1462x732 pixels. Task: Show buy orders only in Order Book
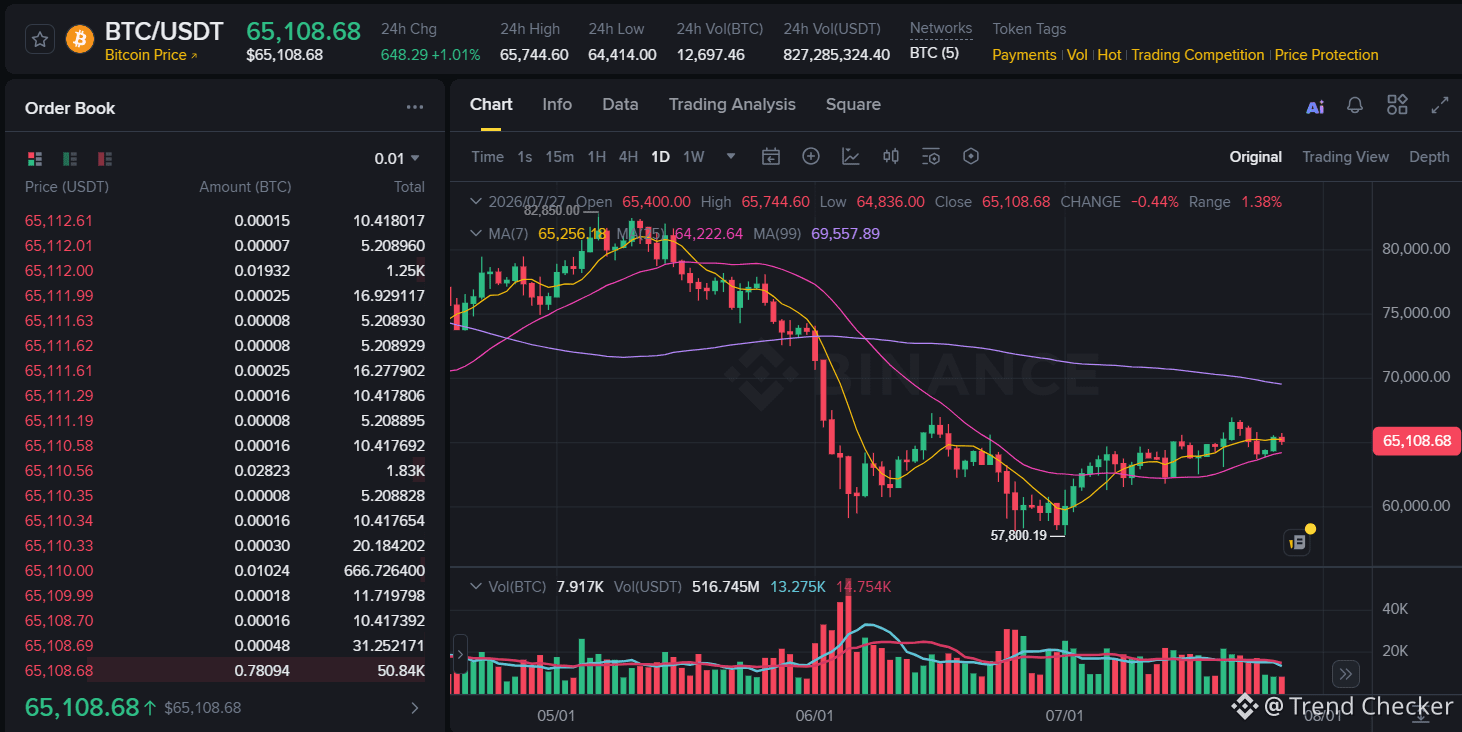pyautogui.click(x=70, y=158)
